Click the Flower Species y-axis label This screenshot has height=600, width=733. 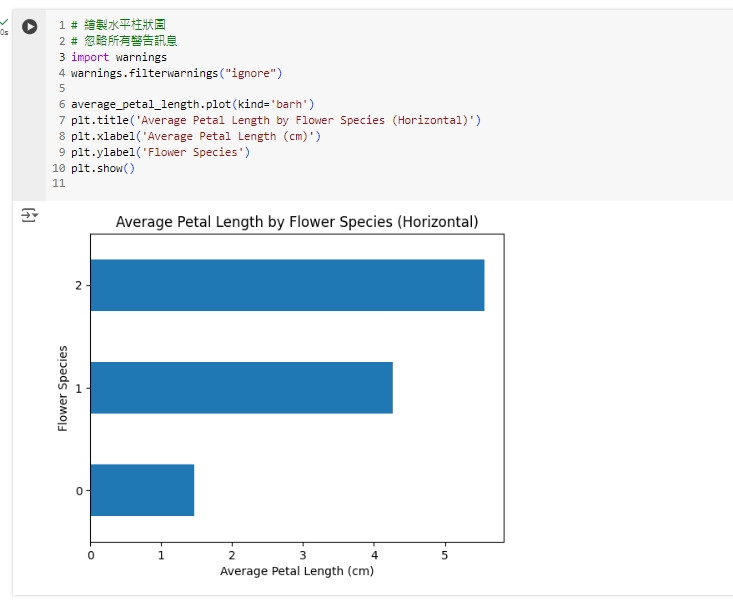(63, 388)
